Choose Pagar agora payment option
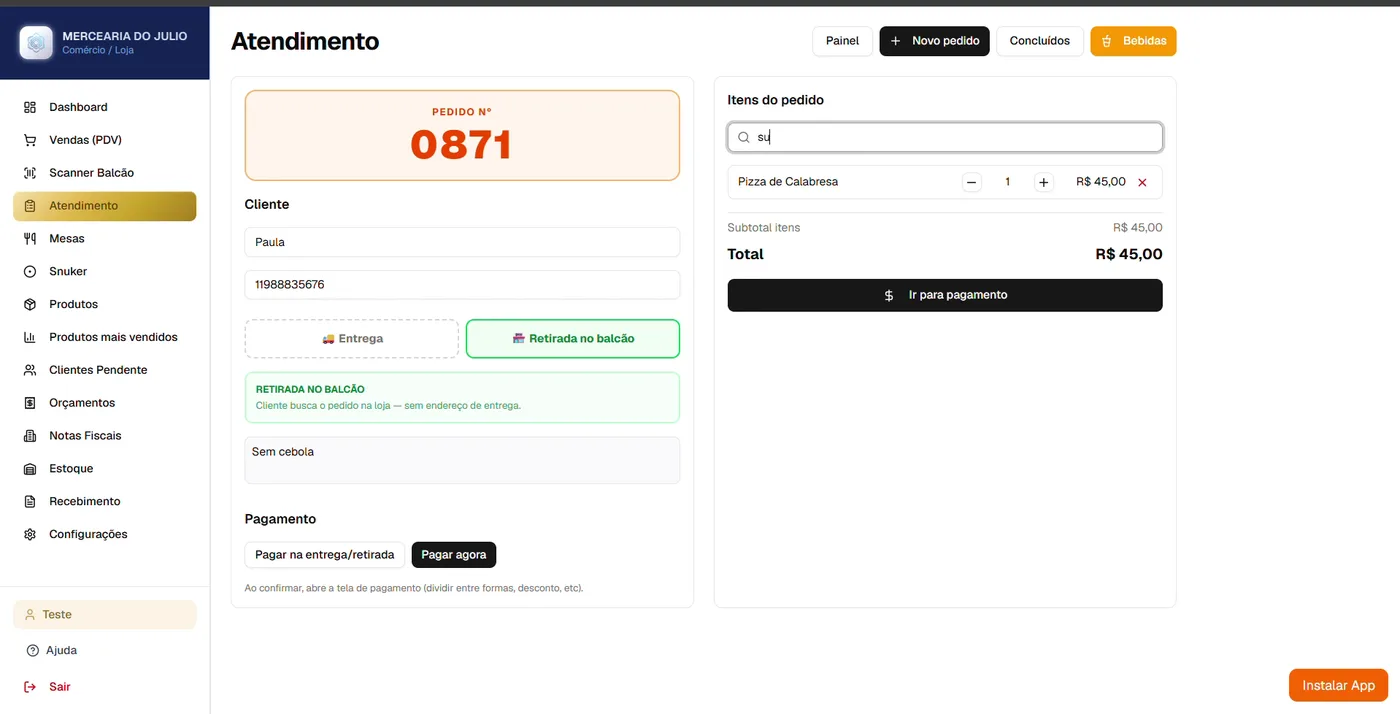 (454, 555)
